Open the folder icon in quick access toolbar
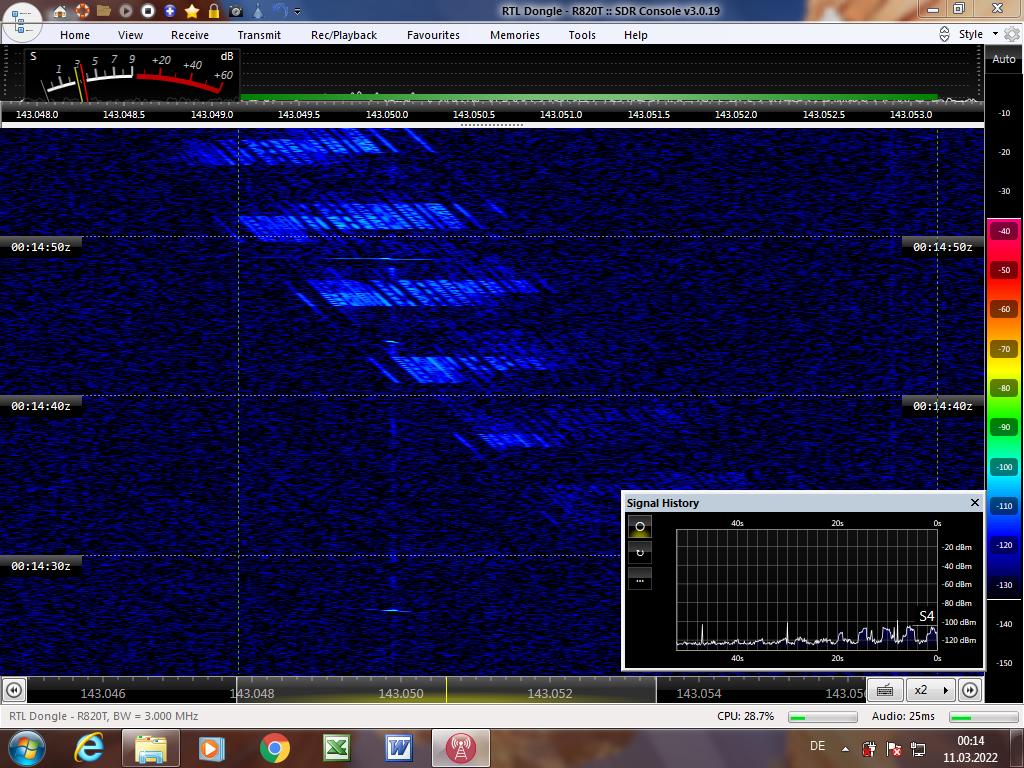 point(104,11)
